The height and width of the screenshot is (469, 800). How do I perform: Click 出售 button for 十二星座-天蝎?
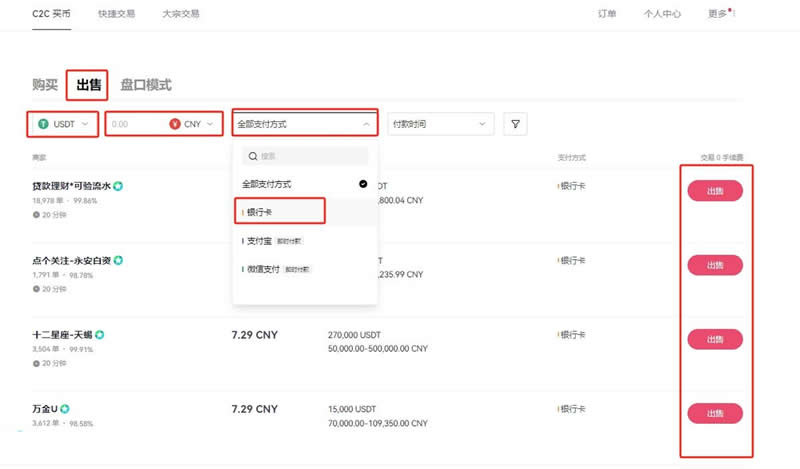(715, 339)
